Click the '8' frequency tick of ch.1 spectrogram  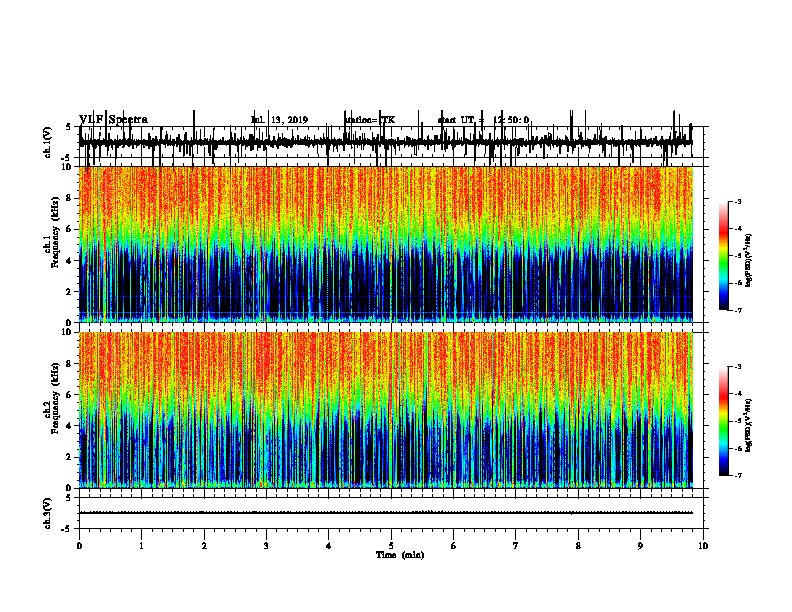pyautogui.click(x=70, y=198)
